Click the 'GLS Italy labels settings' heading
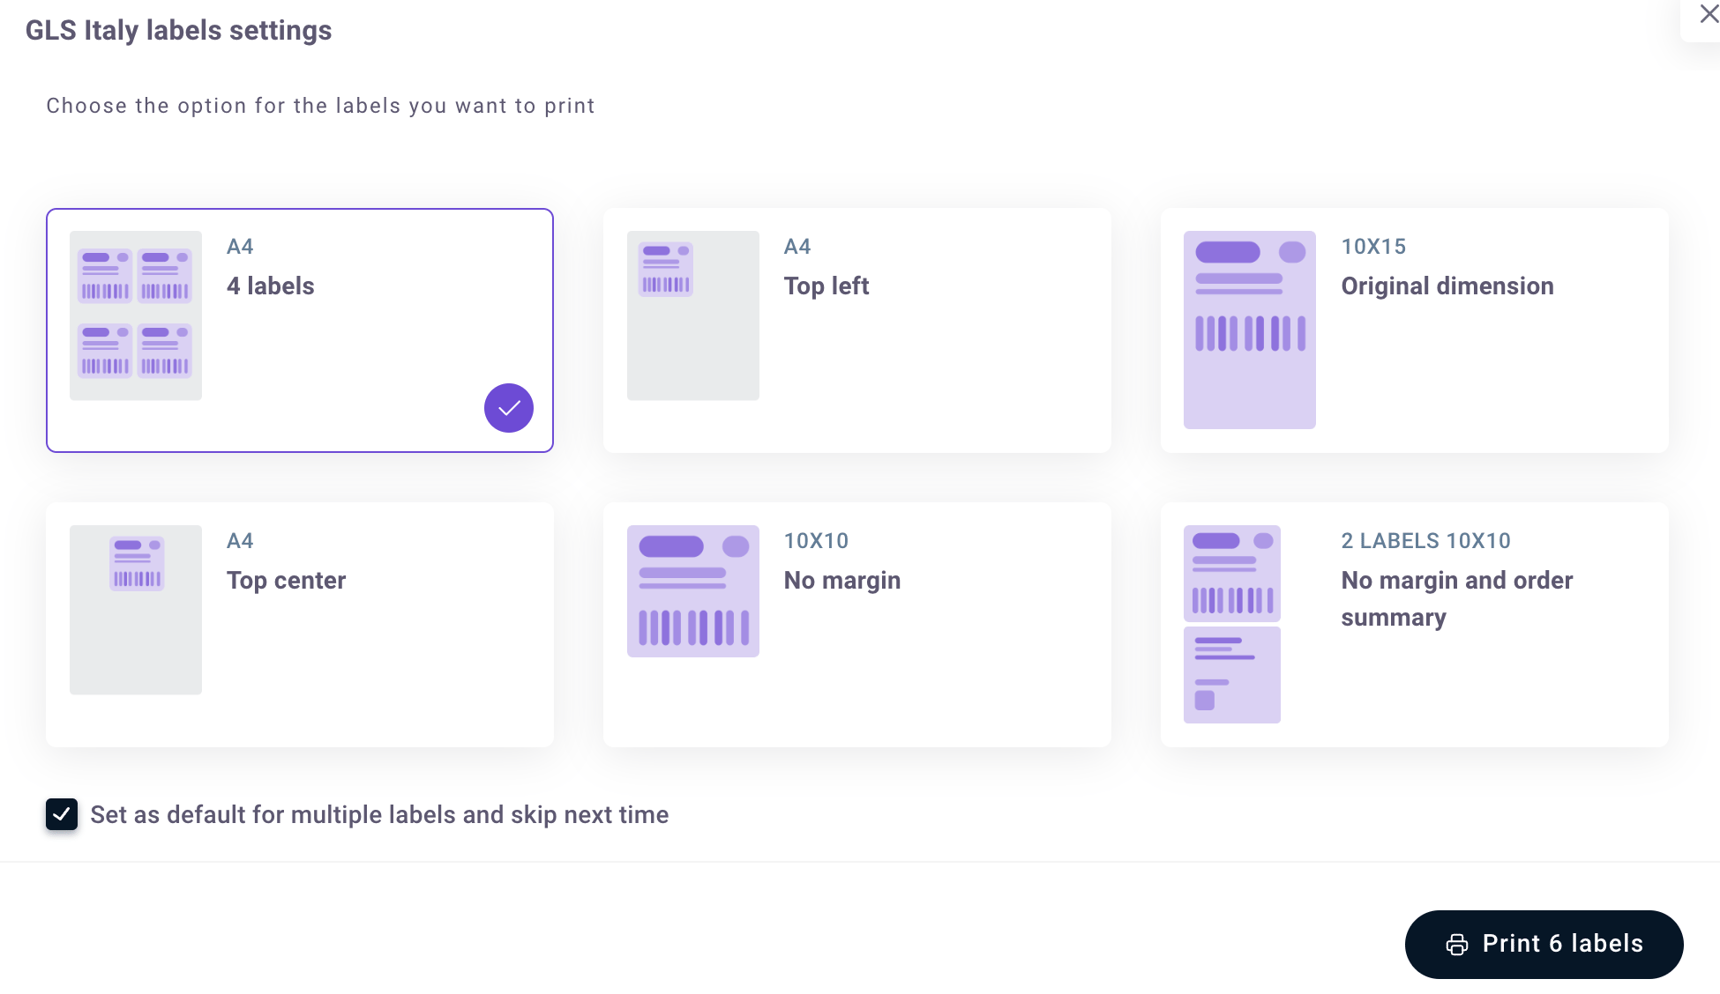 pyautogui.click(x=179, y=30)
